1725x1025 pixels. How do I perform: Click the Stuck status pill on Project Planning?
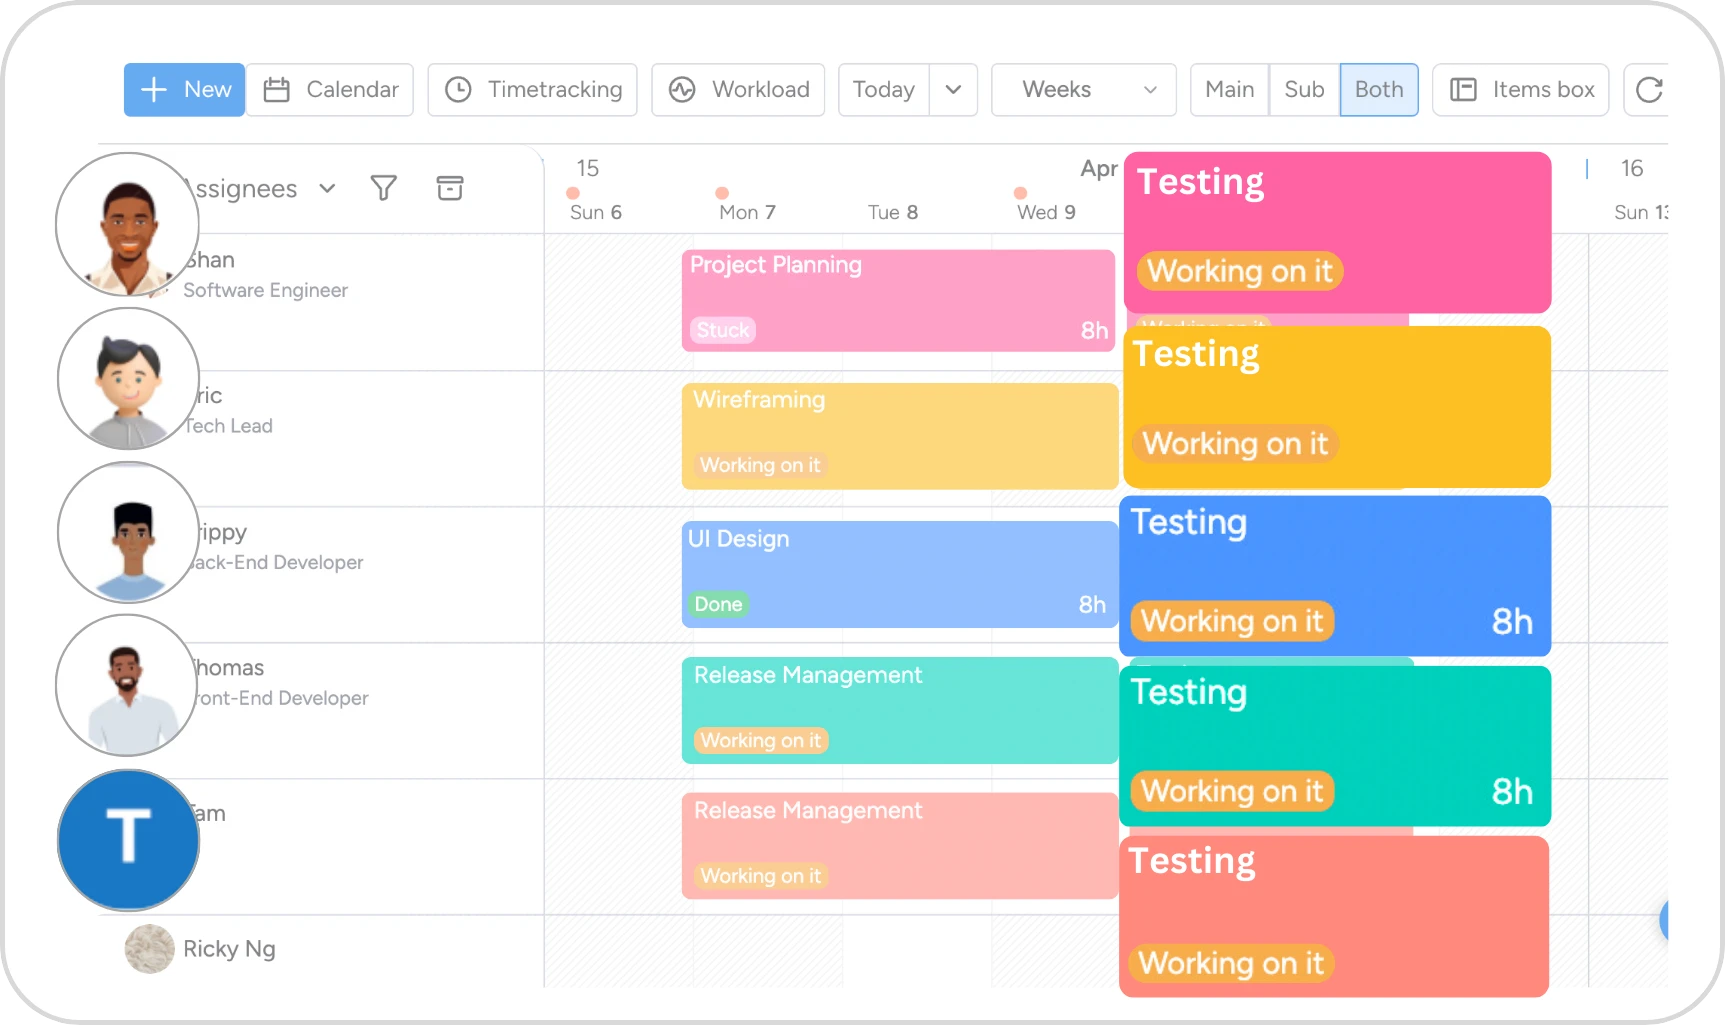(722, 330)
